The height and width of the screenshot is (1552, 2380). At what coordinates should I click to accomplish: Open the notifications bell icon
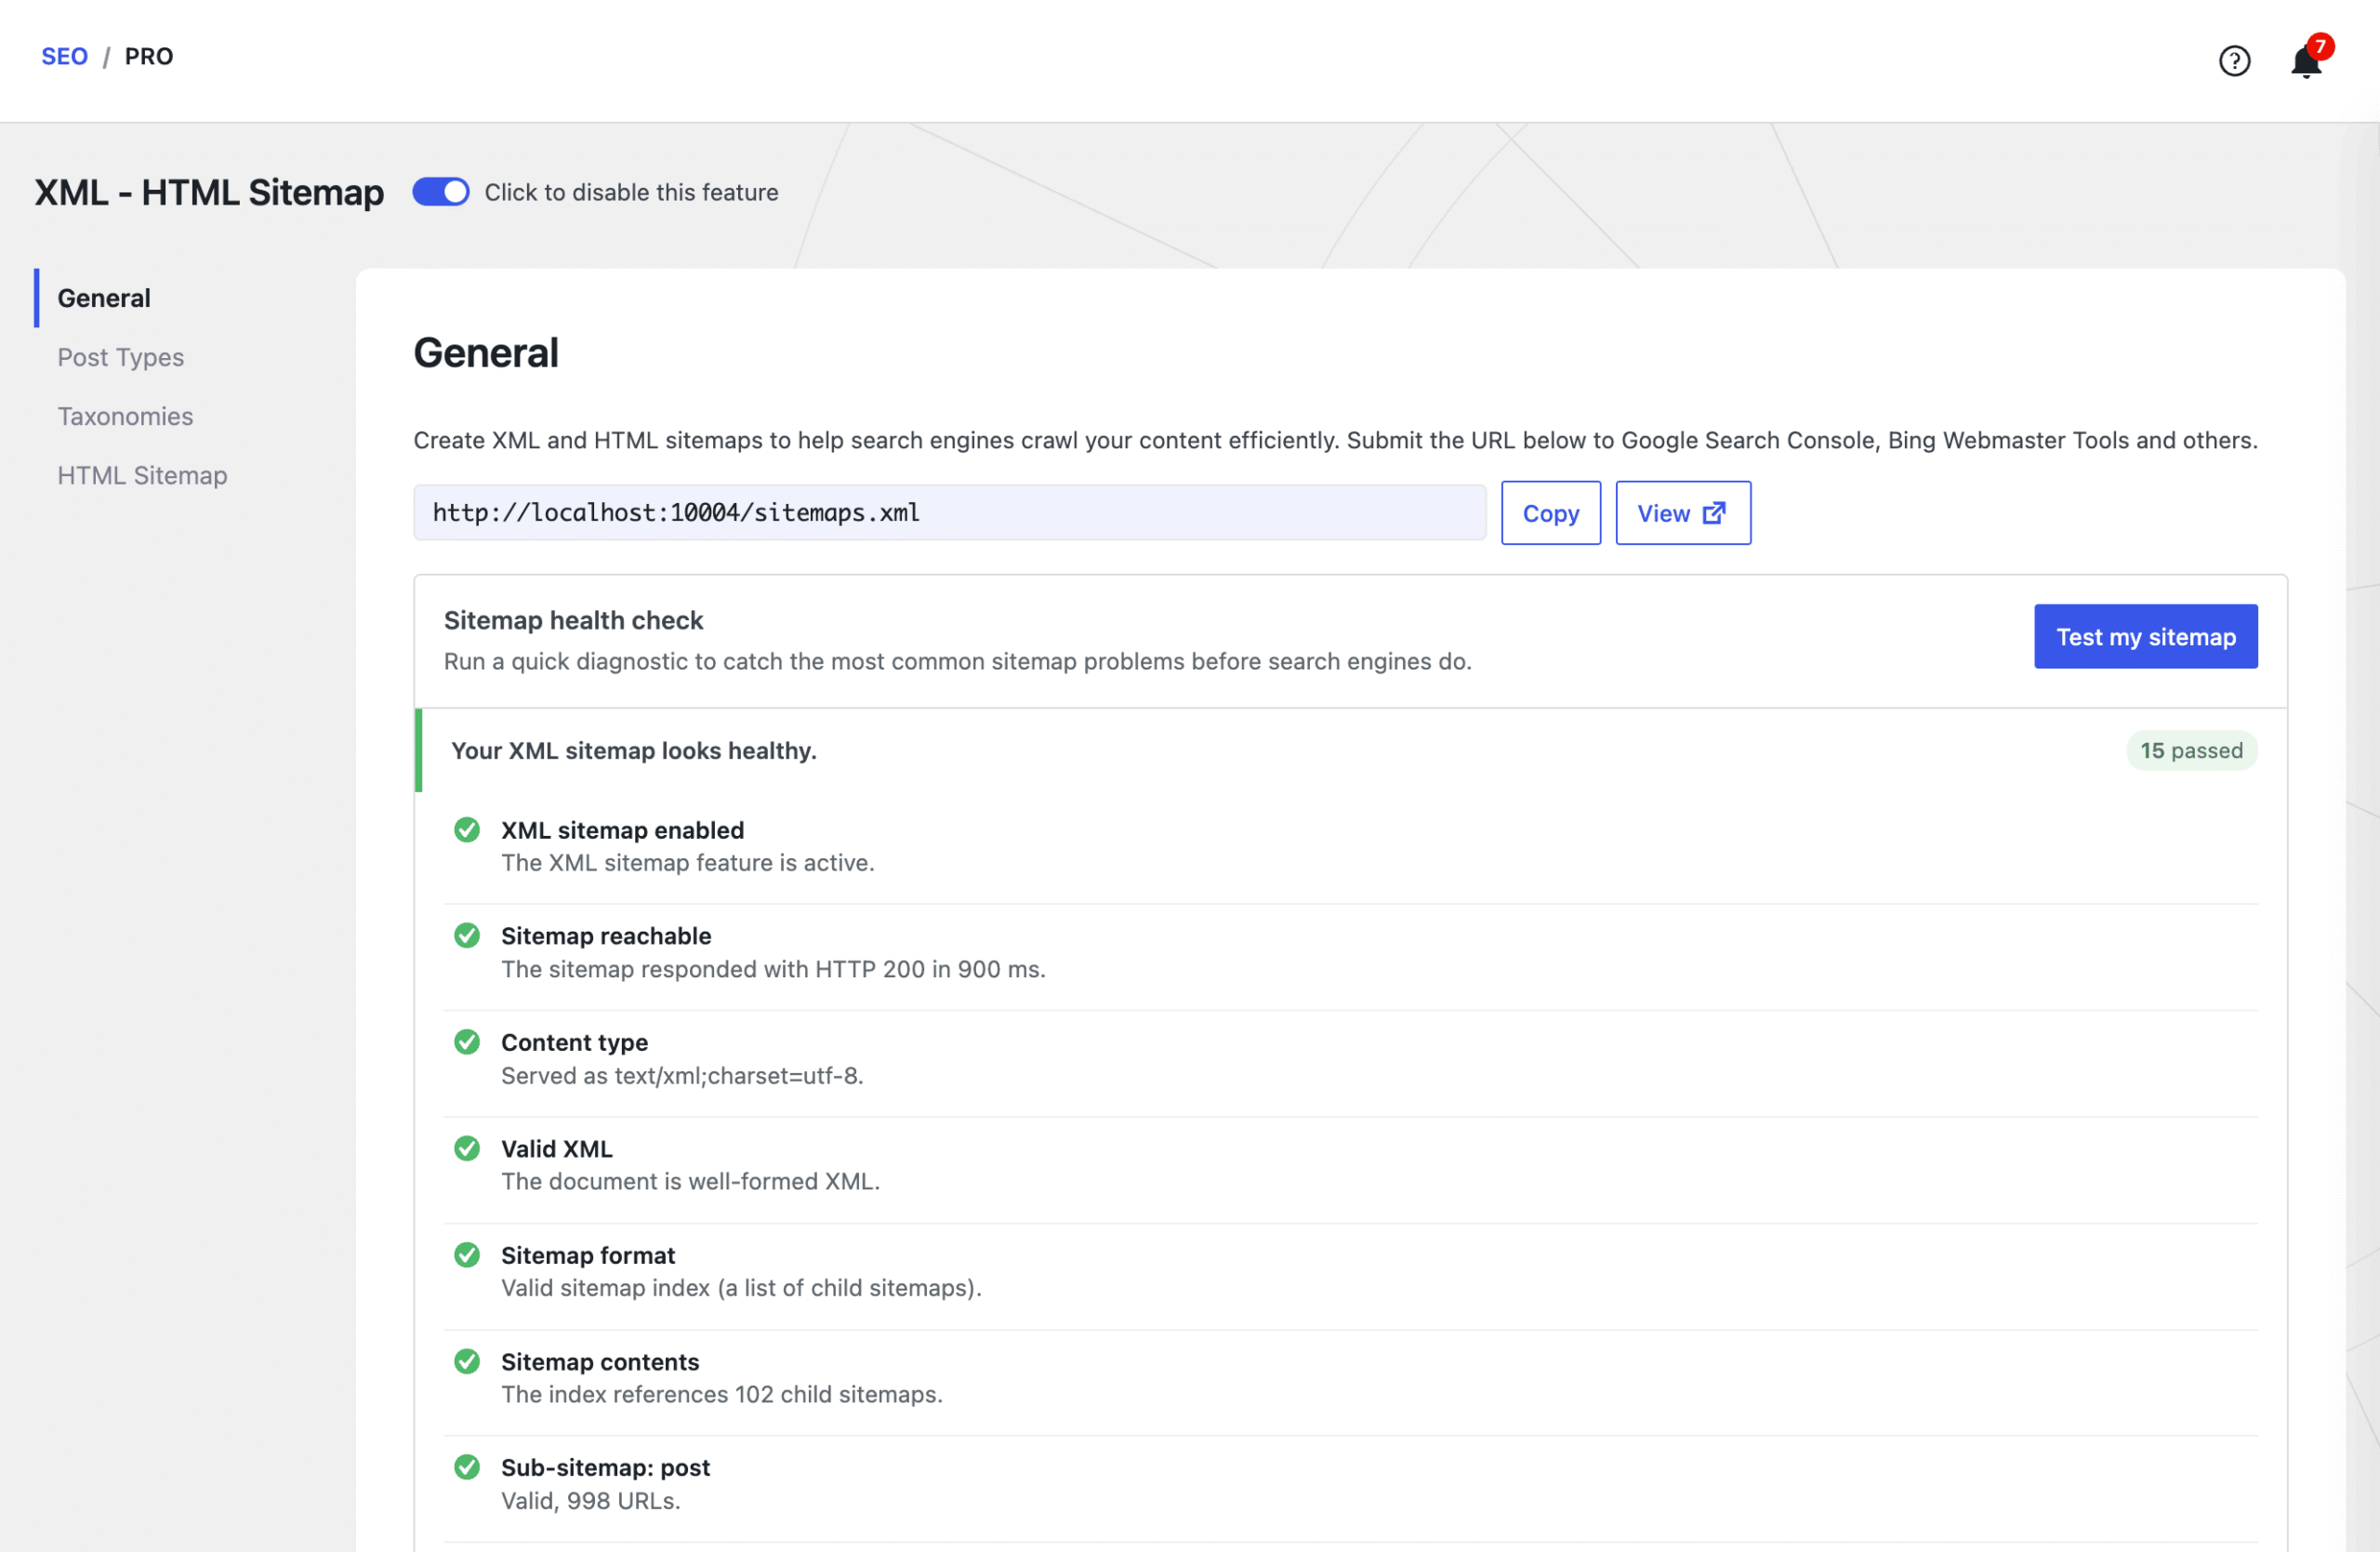(x=2305, y=63)
